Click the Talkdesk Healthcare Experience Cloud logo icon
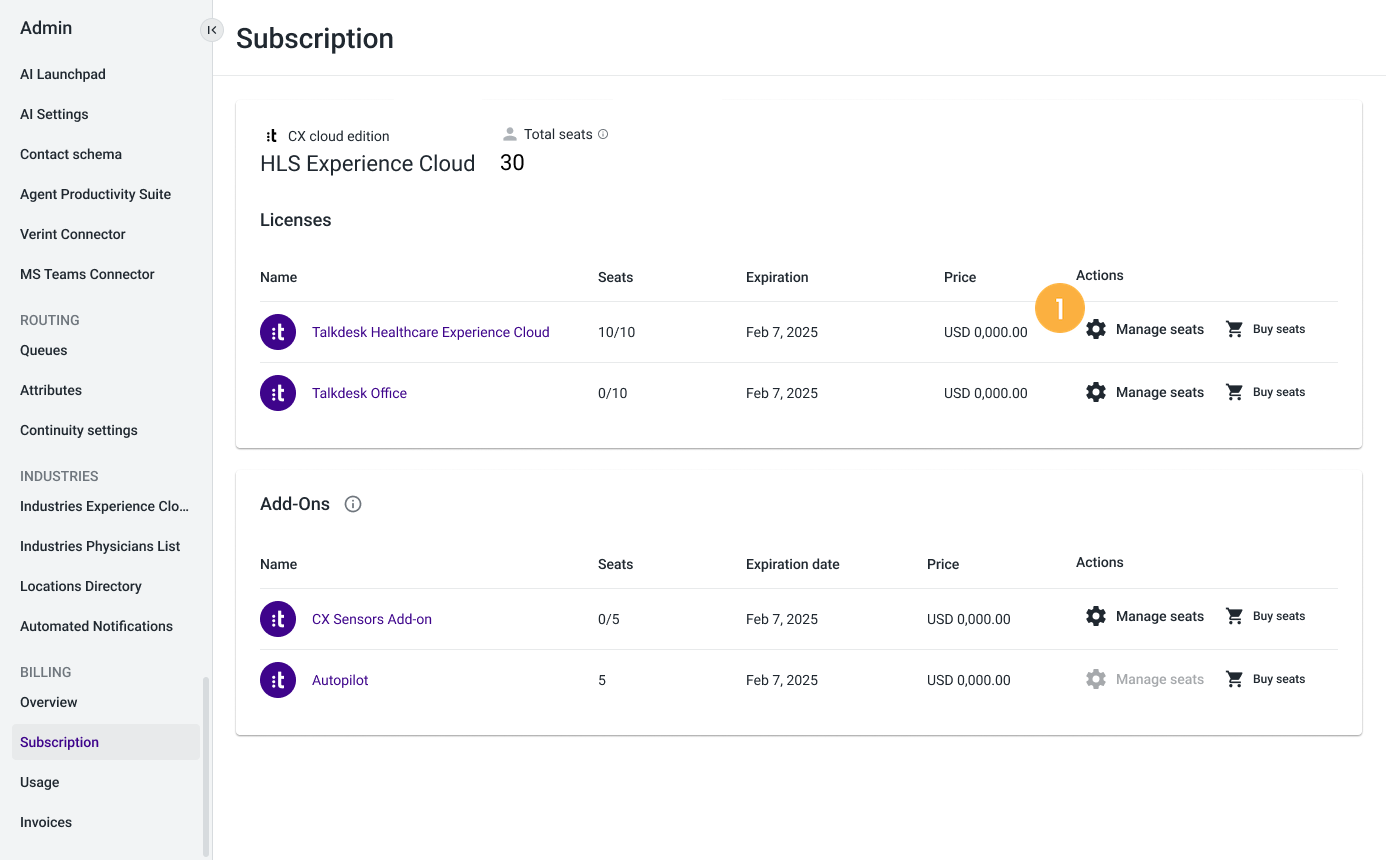This screenshot has height=860, width=1386. tap(278, 332)
